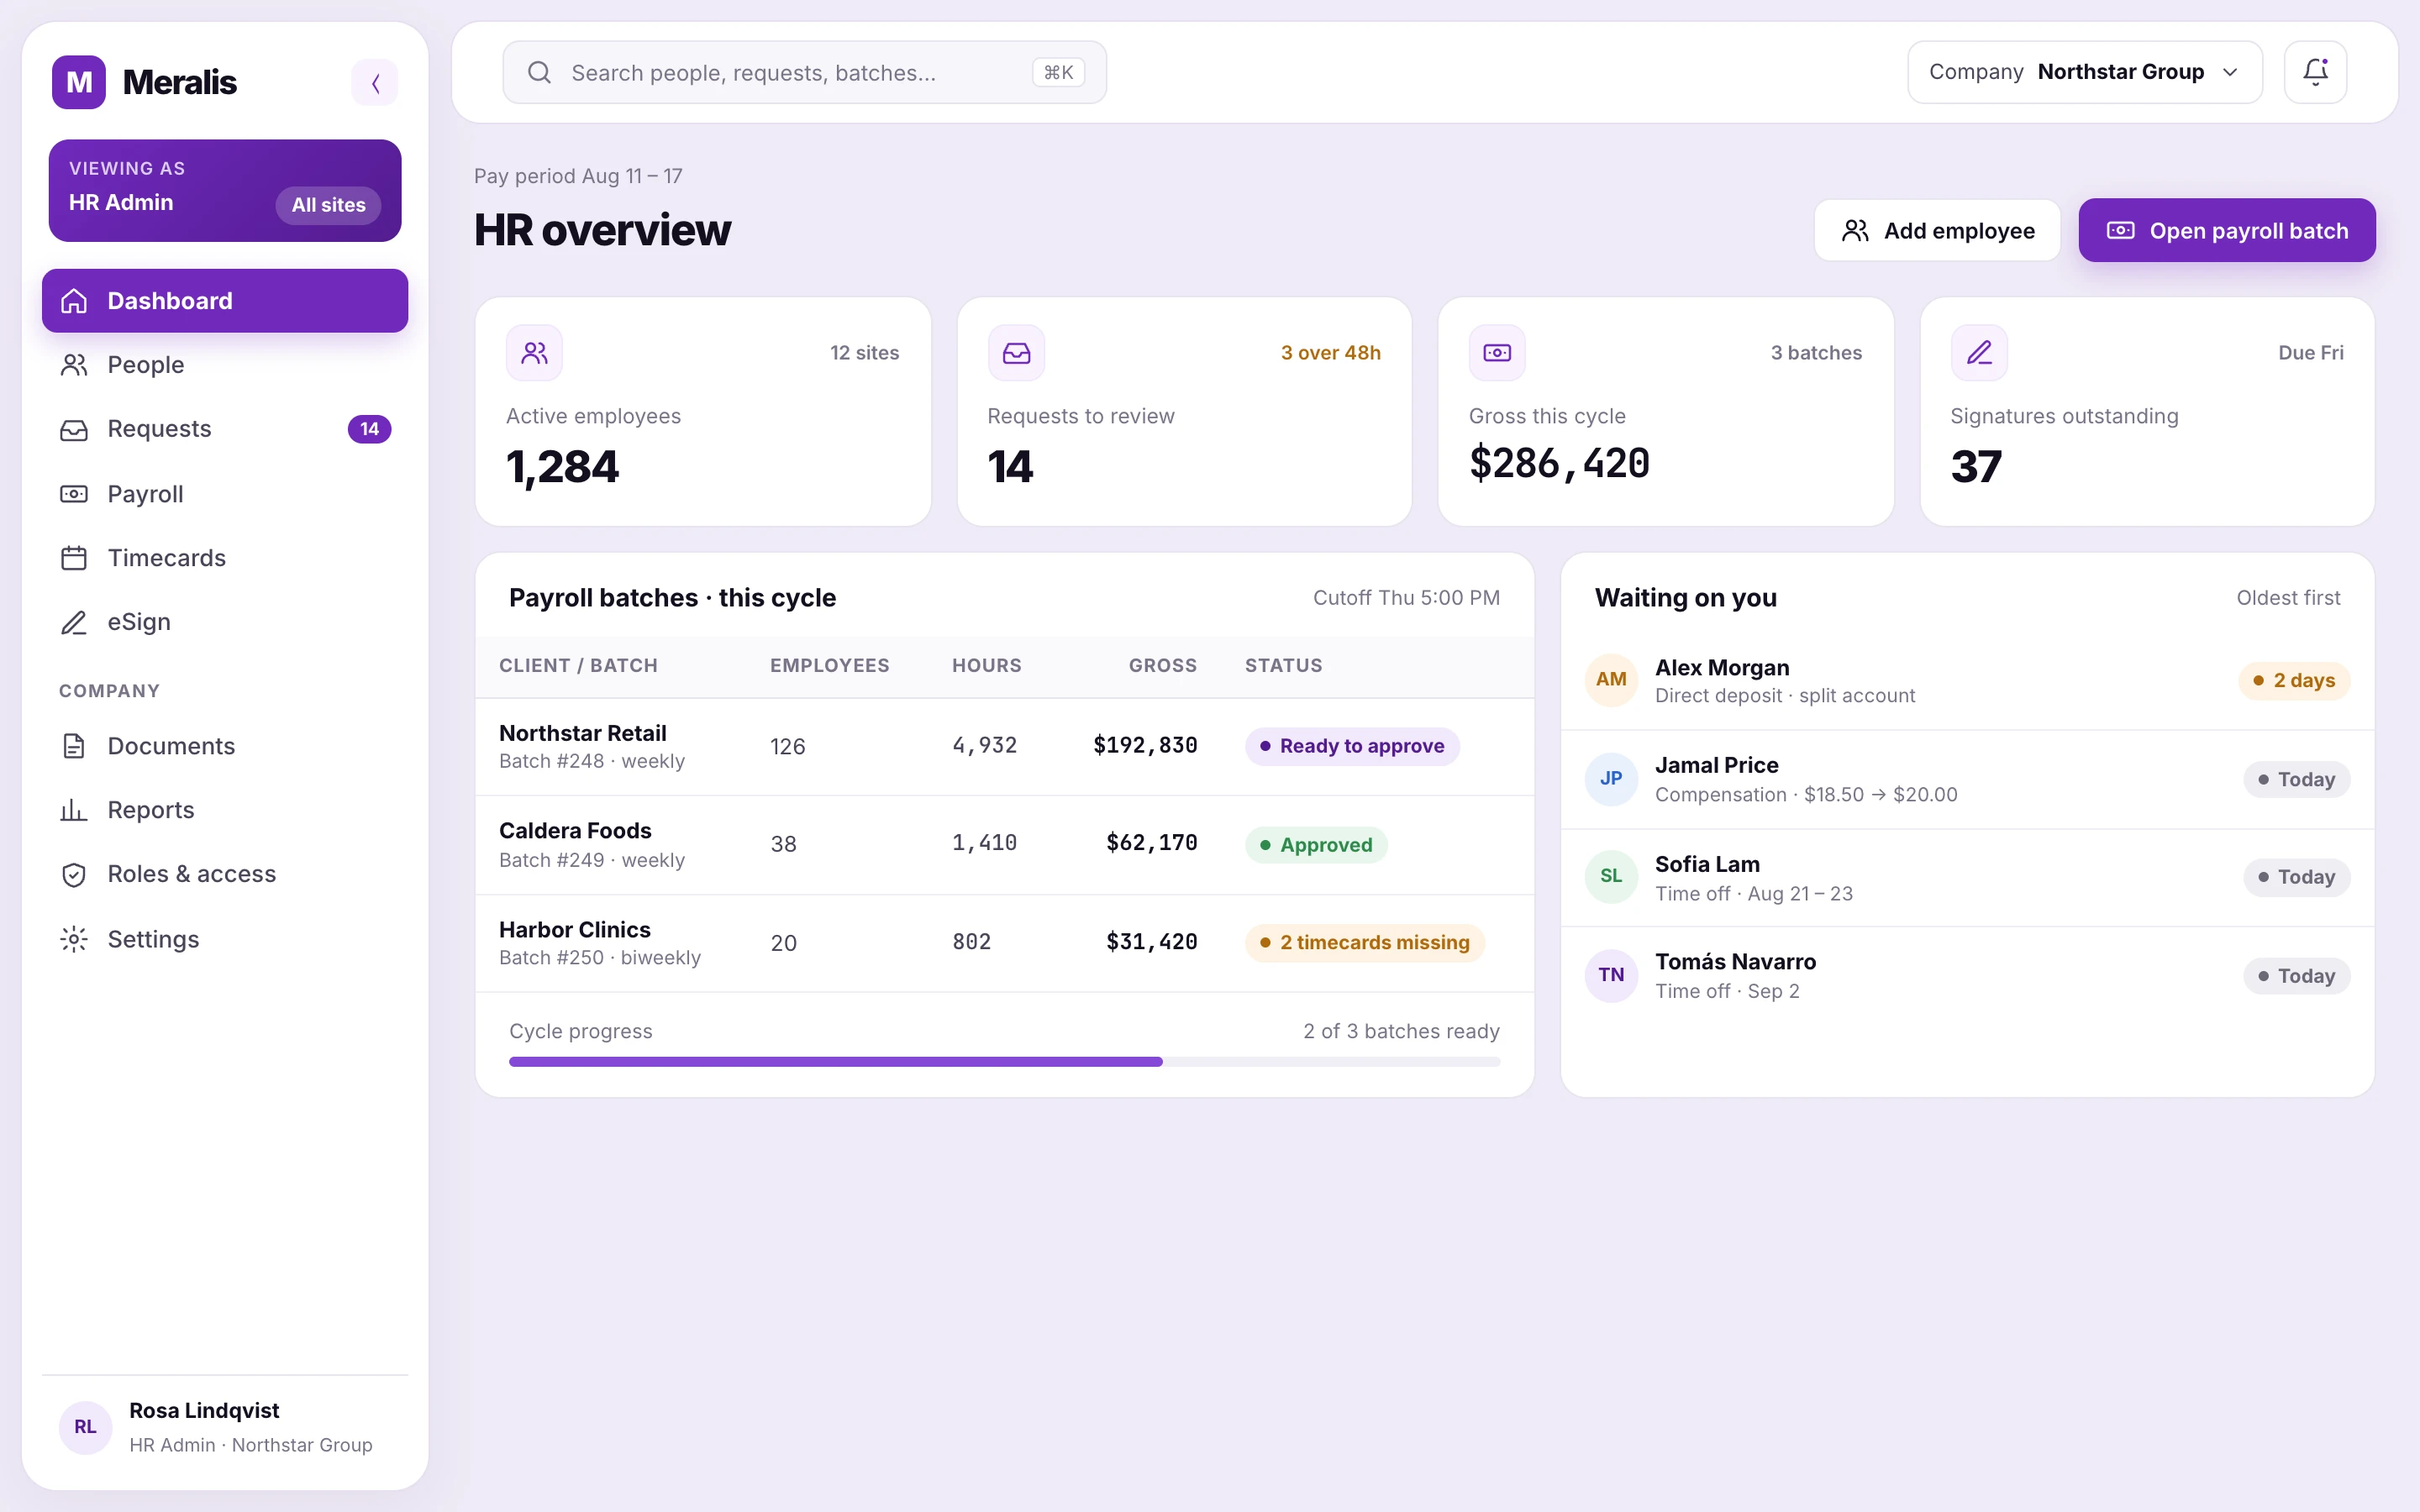Image resolution: width=2420 pixels, height=1512 pixels.
Task: Click the ⌘K shortcut hint
Action: coord(1058,72)
